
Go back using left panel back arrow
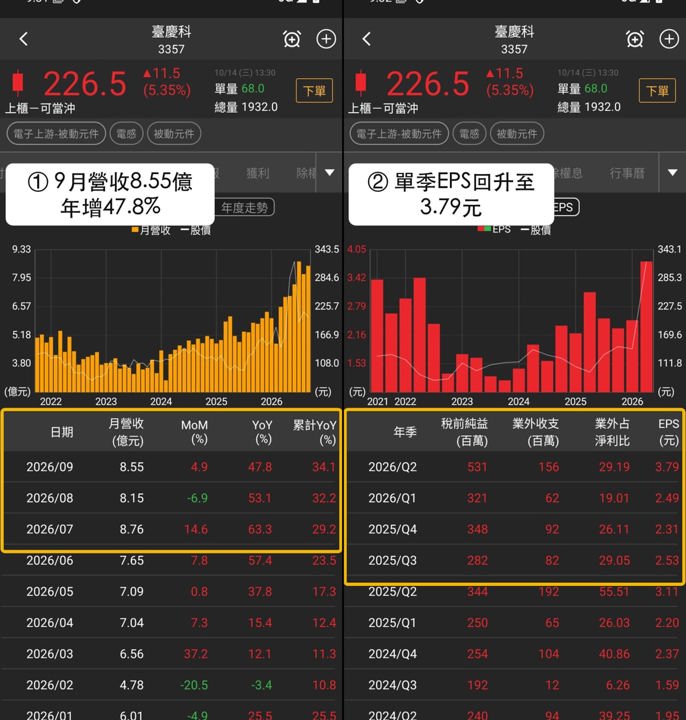(x=24, y=39)
